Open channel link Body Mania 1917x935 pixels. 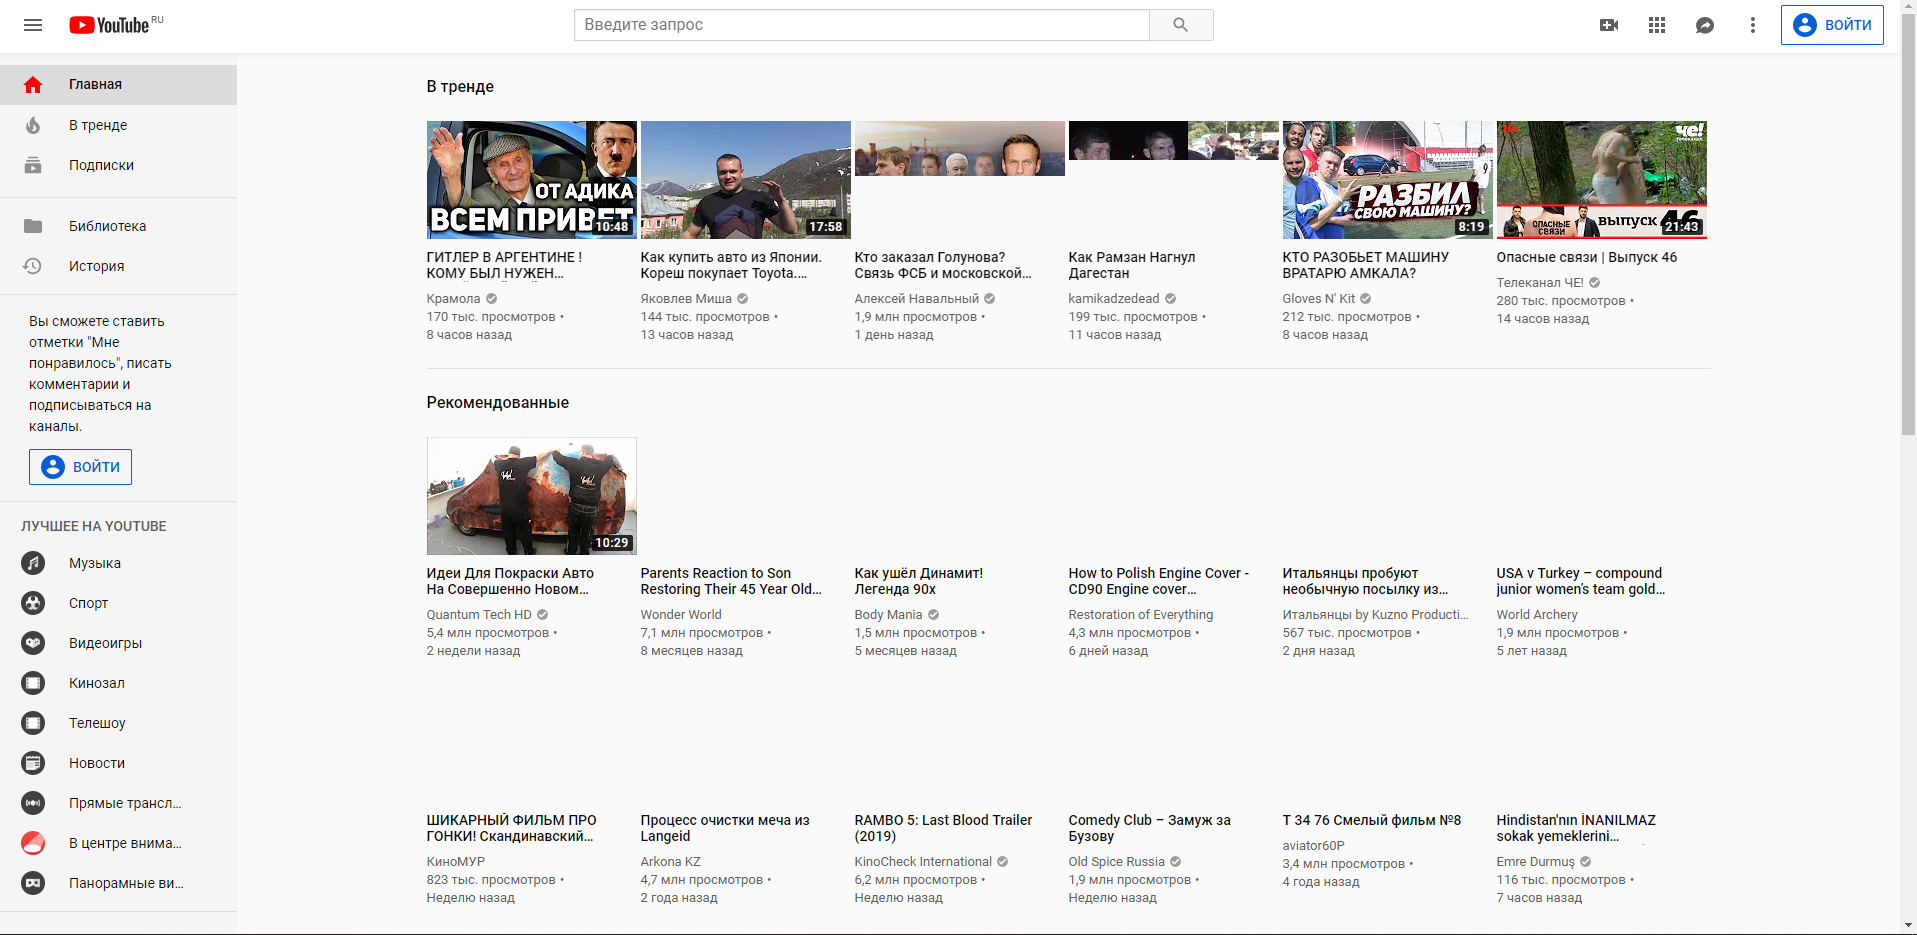[x=888, y=615]
